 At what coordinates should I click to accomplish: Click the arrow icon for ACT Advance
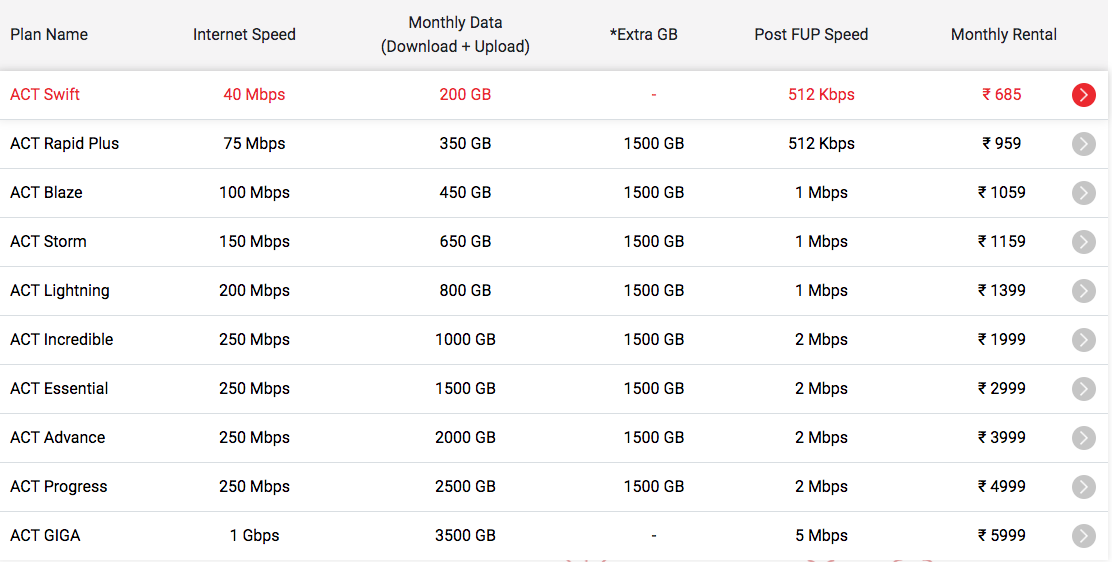coord(1084,437)
